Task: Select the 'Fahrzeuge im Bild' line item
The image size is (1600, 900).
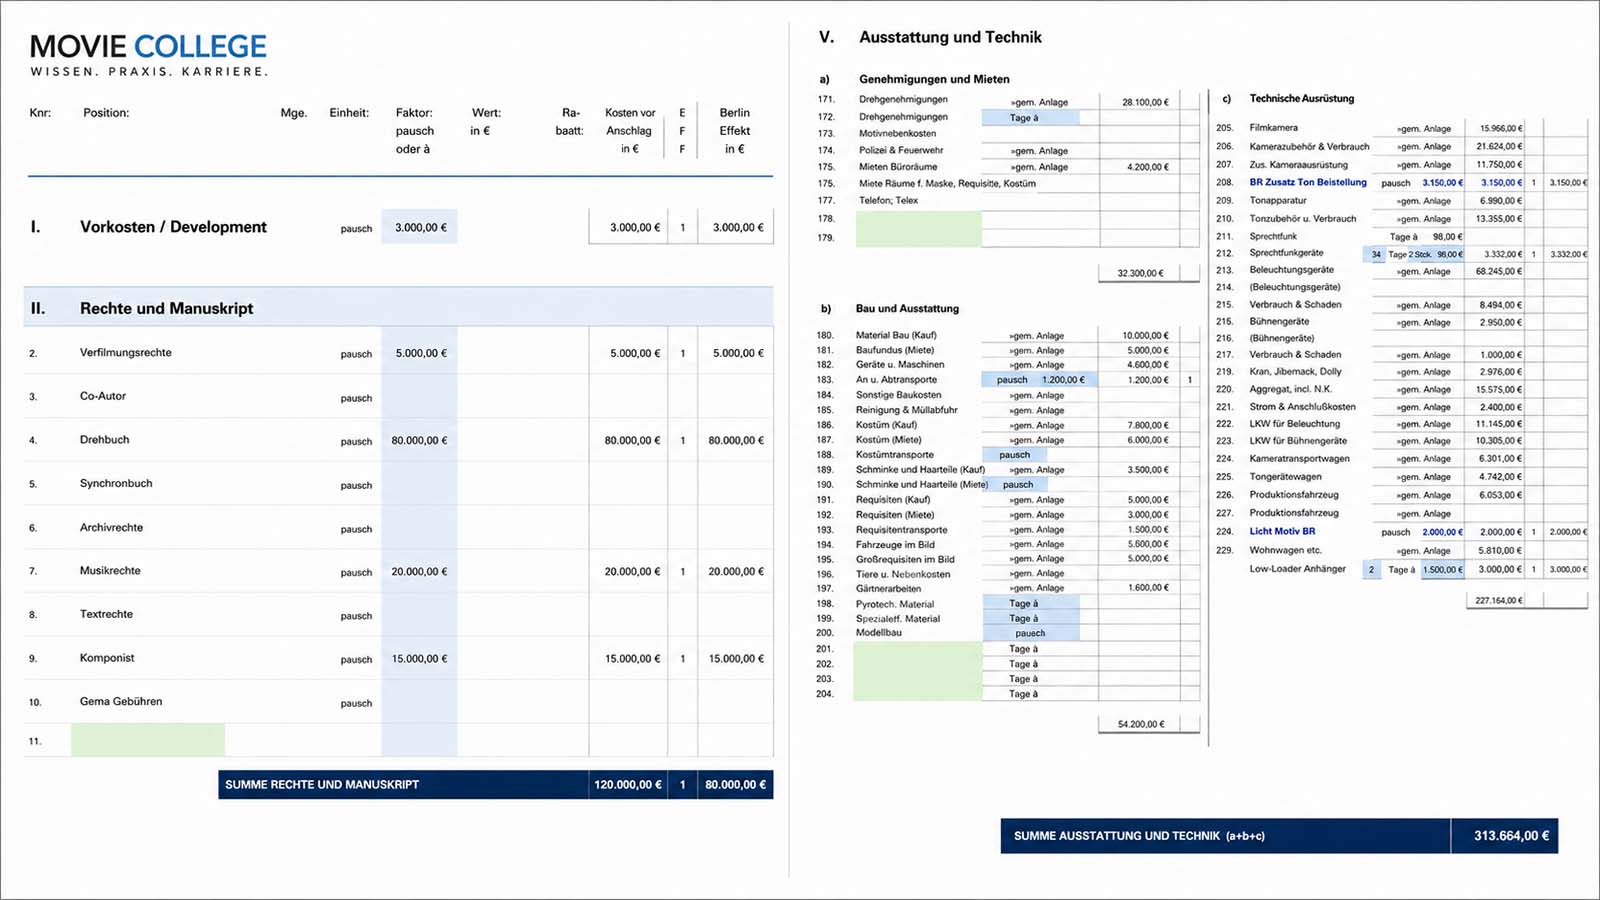Action: (x=895, y=545)
